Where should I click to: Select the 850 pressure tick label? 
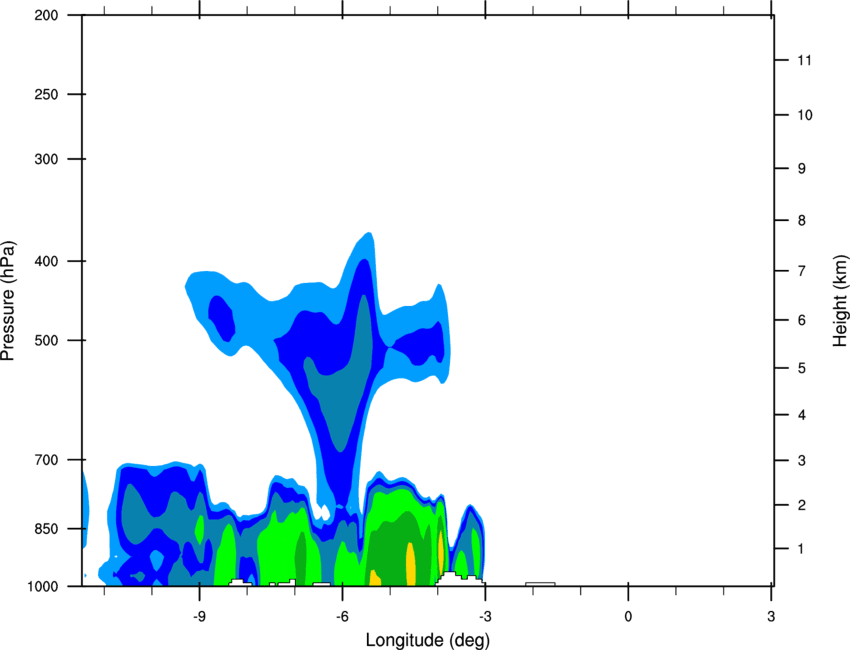[x=46, y=529]
